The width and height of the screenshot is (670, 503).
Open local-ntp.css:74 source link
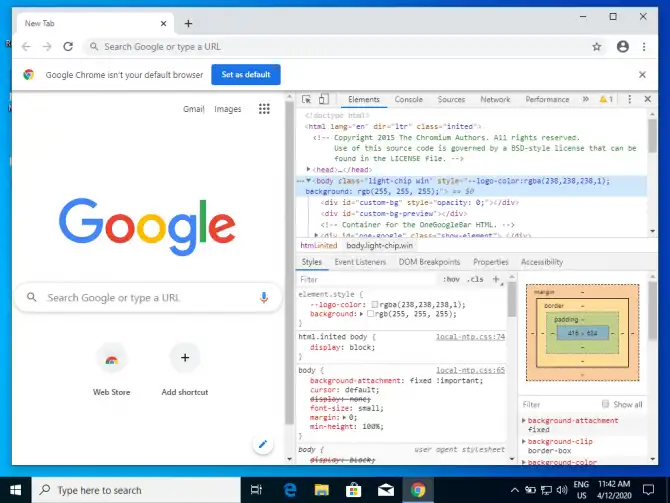pos(470,337)
